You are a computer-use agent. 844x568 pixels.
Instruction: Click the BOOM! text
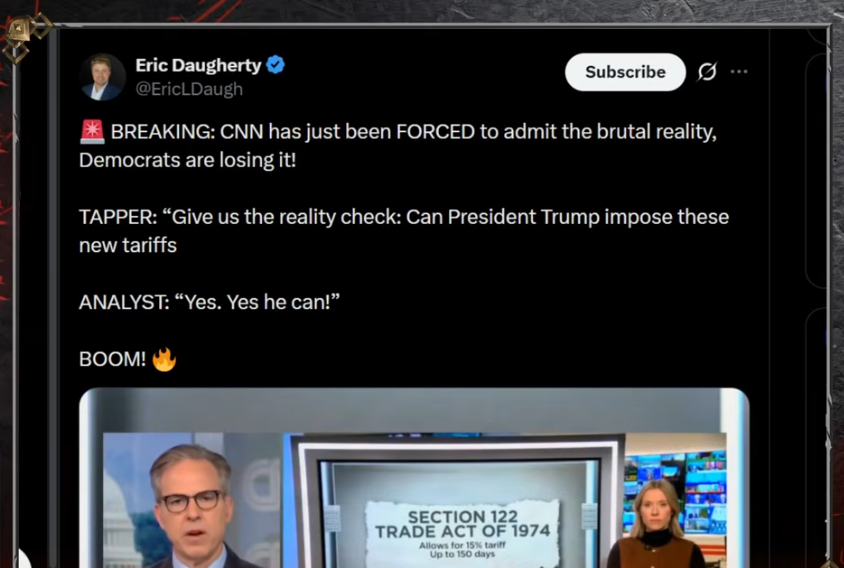(112, 359)
